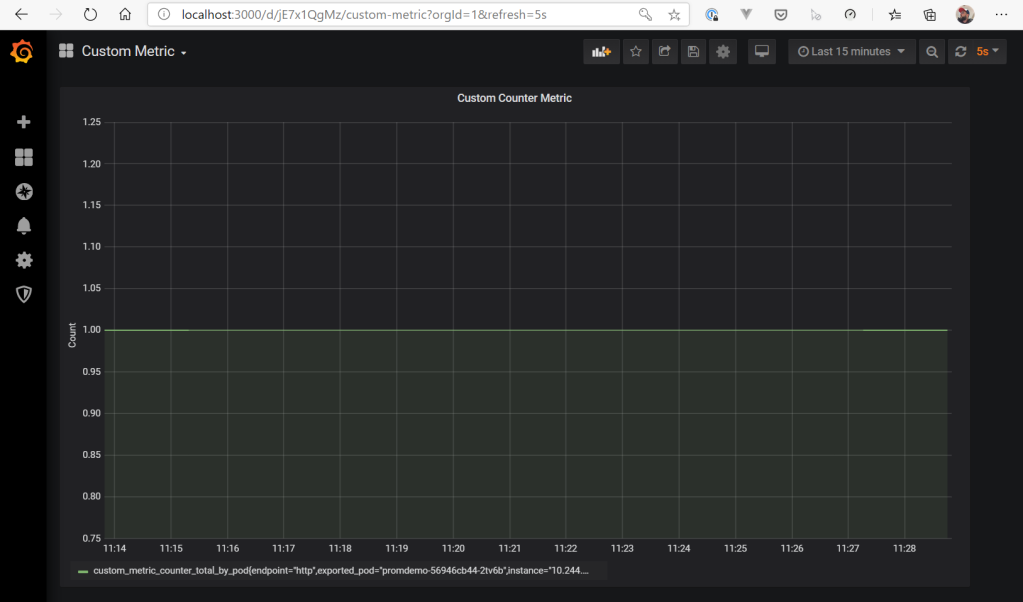Open Configuration gear icon in sidebar
1023x602 pixels.
click(x=24, y=260)
